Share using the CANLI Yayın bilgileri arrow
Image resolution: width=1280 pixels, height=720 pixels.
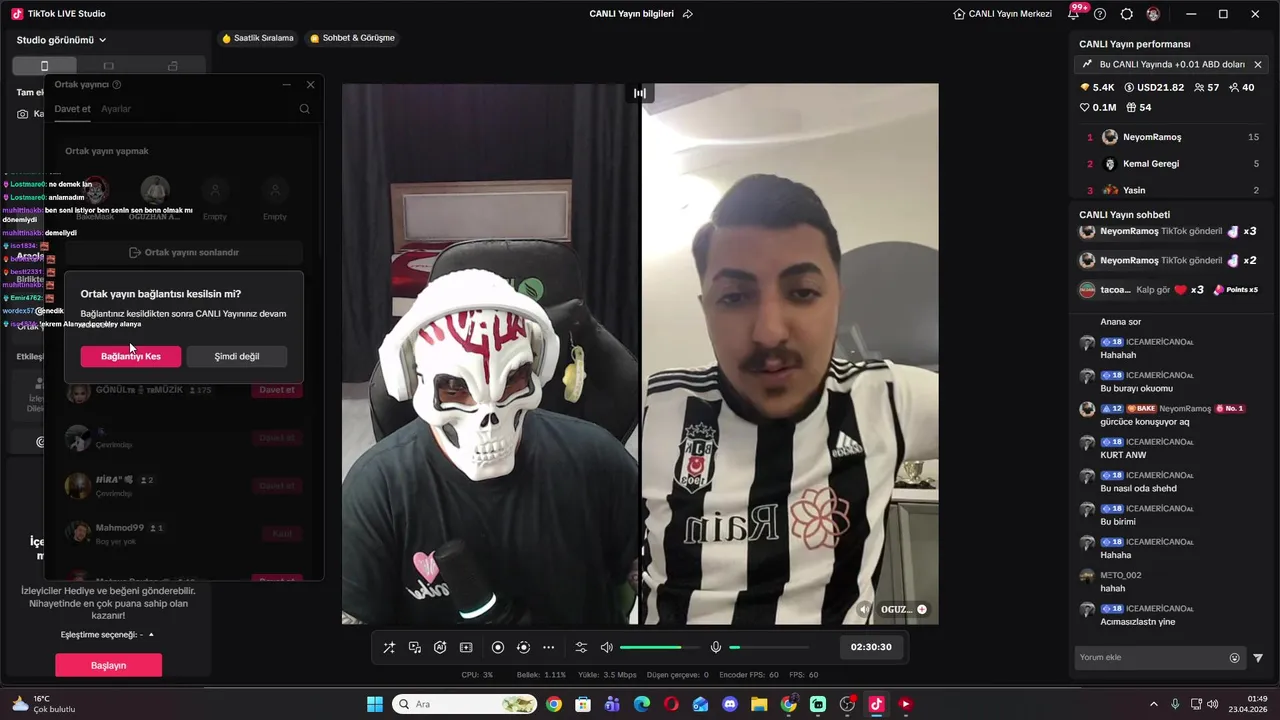pos(688,14)
